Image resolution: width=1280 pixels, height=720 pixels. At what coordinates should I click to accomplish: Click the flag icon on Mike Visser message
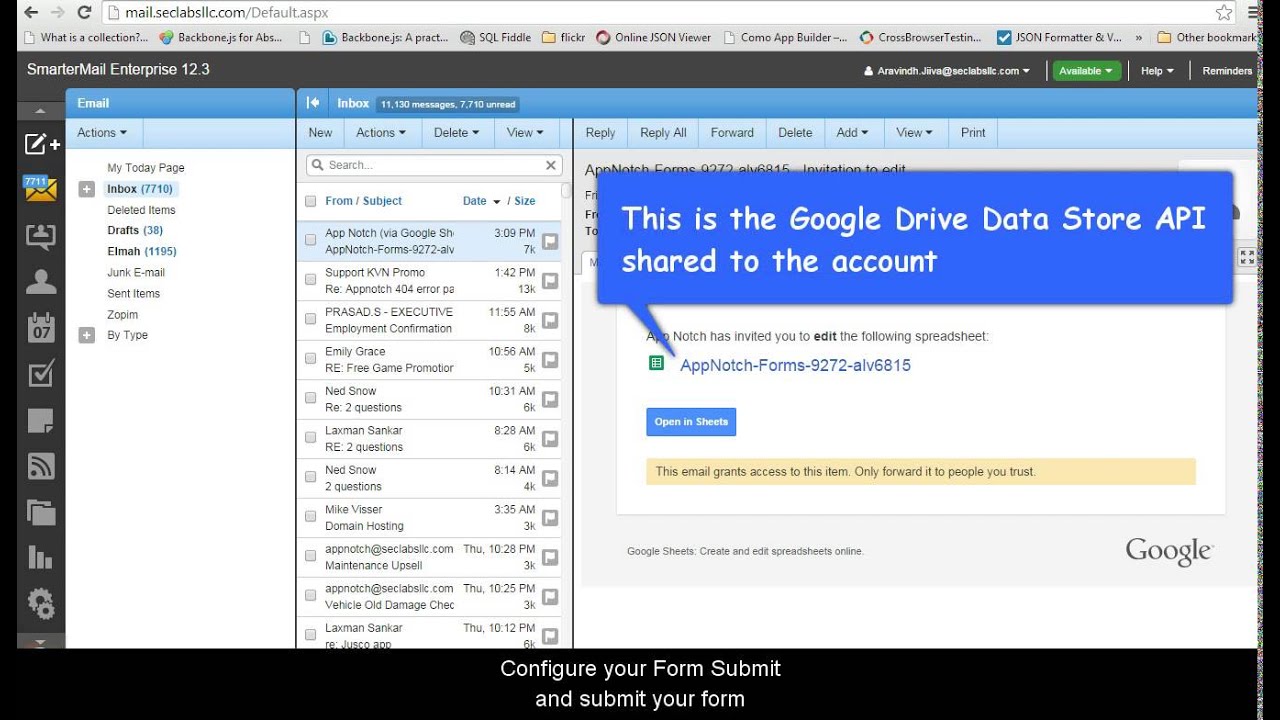pos(550,518)
